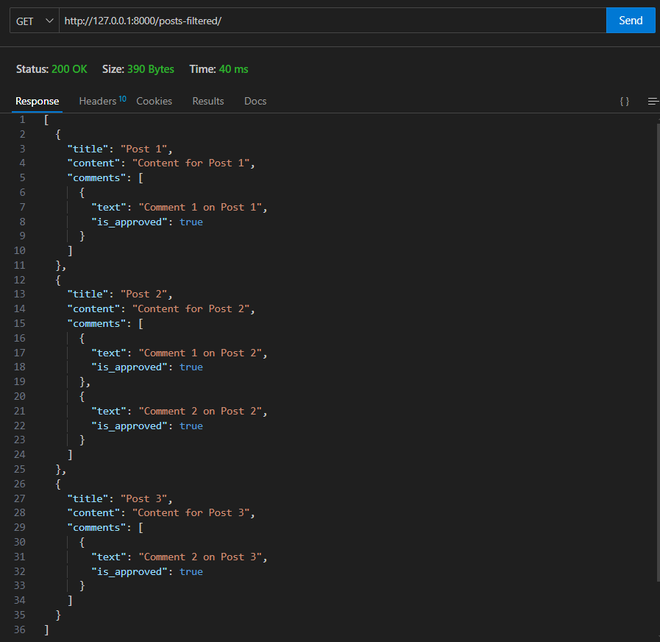Open the GET method dropdown
660x642 pixels.
click(34, 21)
